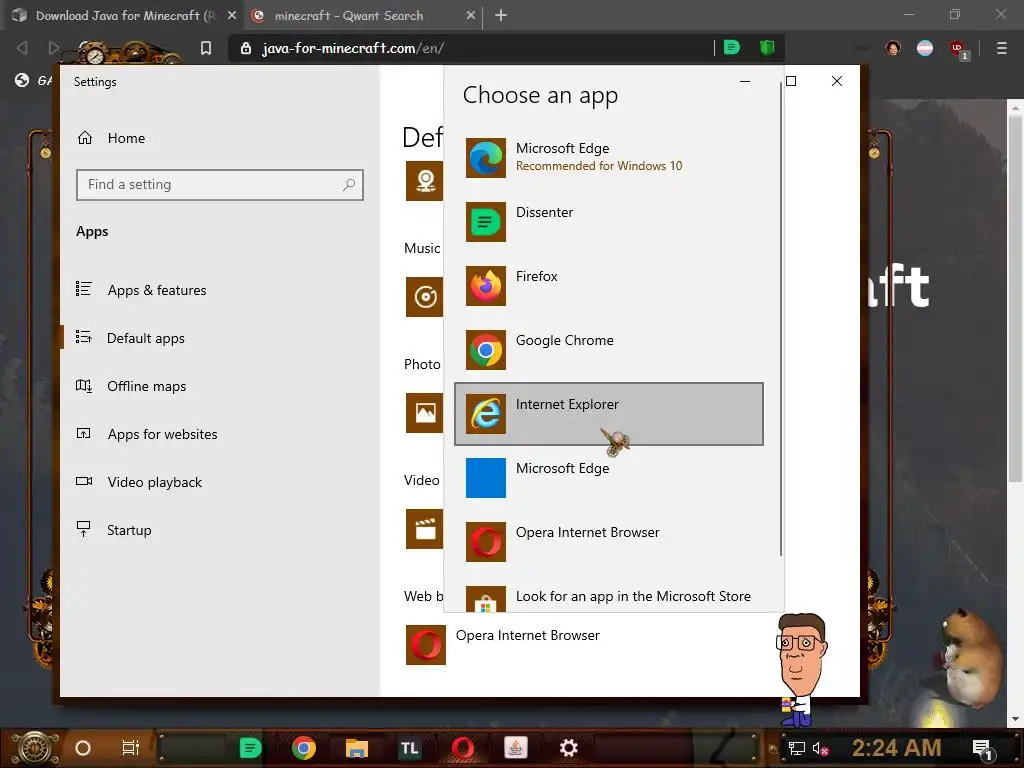
Task: Open the uBlock Origin extension icon
Action: click(958, 48)
